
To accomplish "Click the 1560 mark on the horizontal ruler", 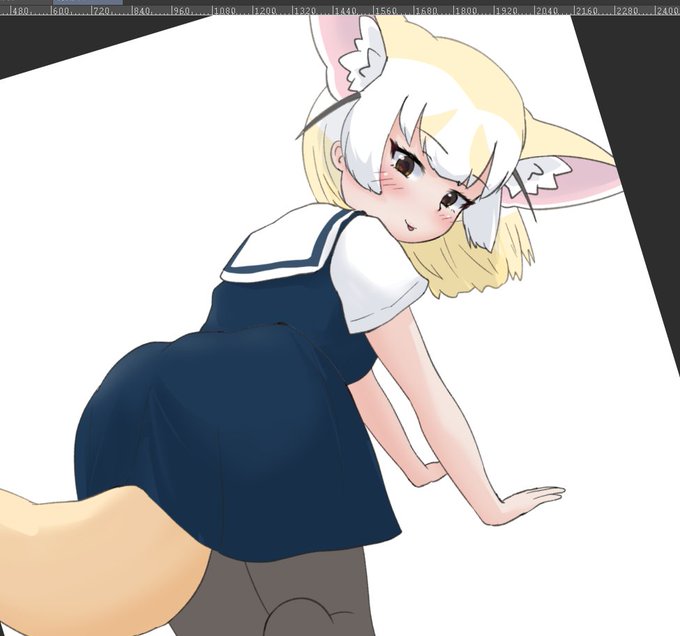I will tap(385, 10).
